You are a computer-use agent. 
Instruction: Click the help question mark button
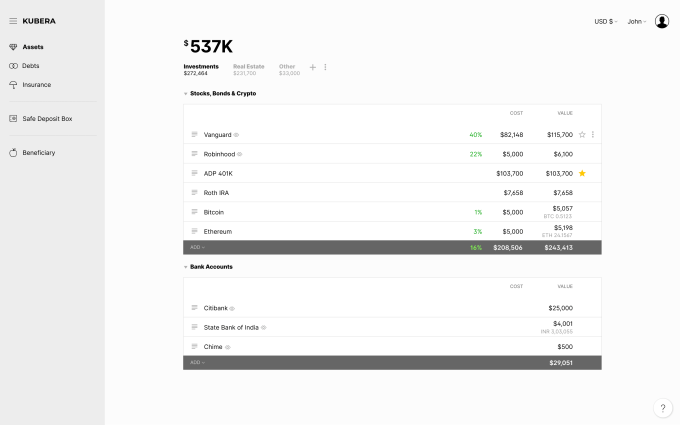(x=663, y=408)
